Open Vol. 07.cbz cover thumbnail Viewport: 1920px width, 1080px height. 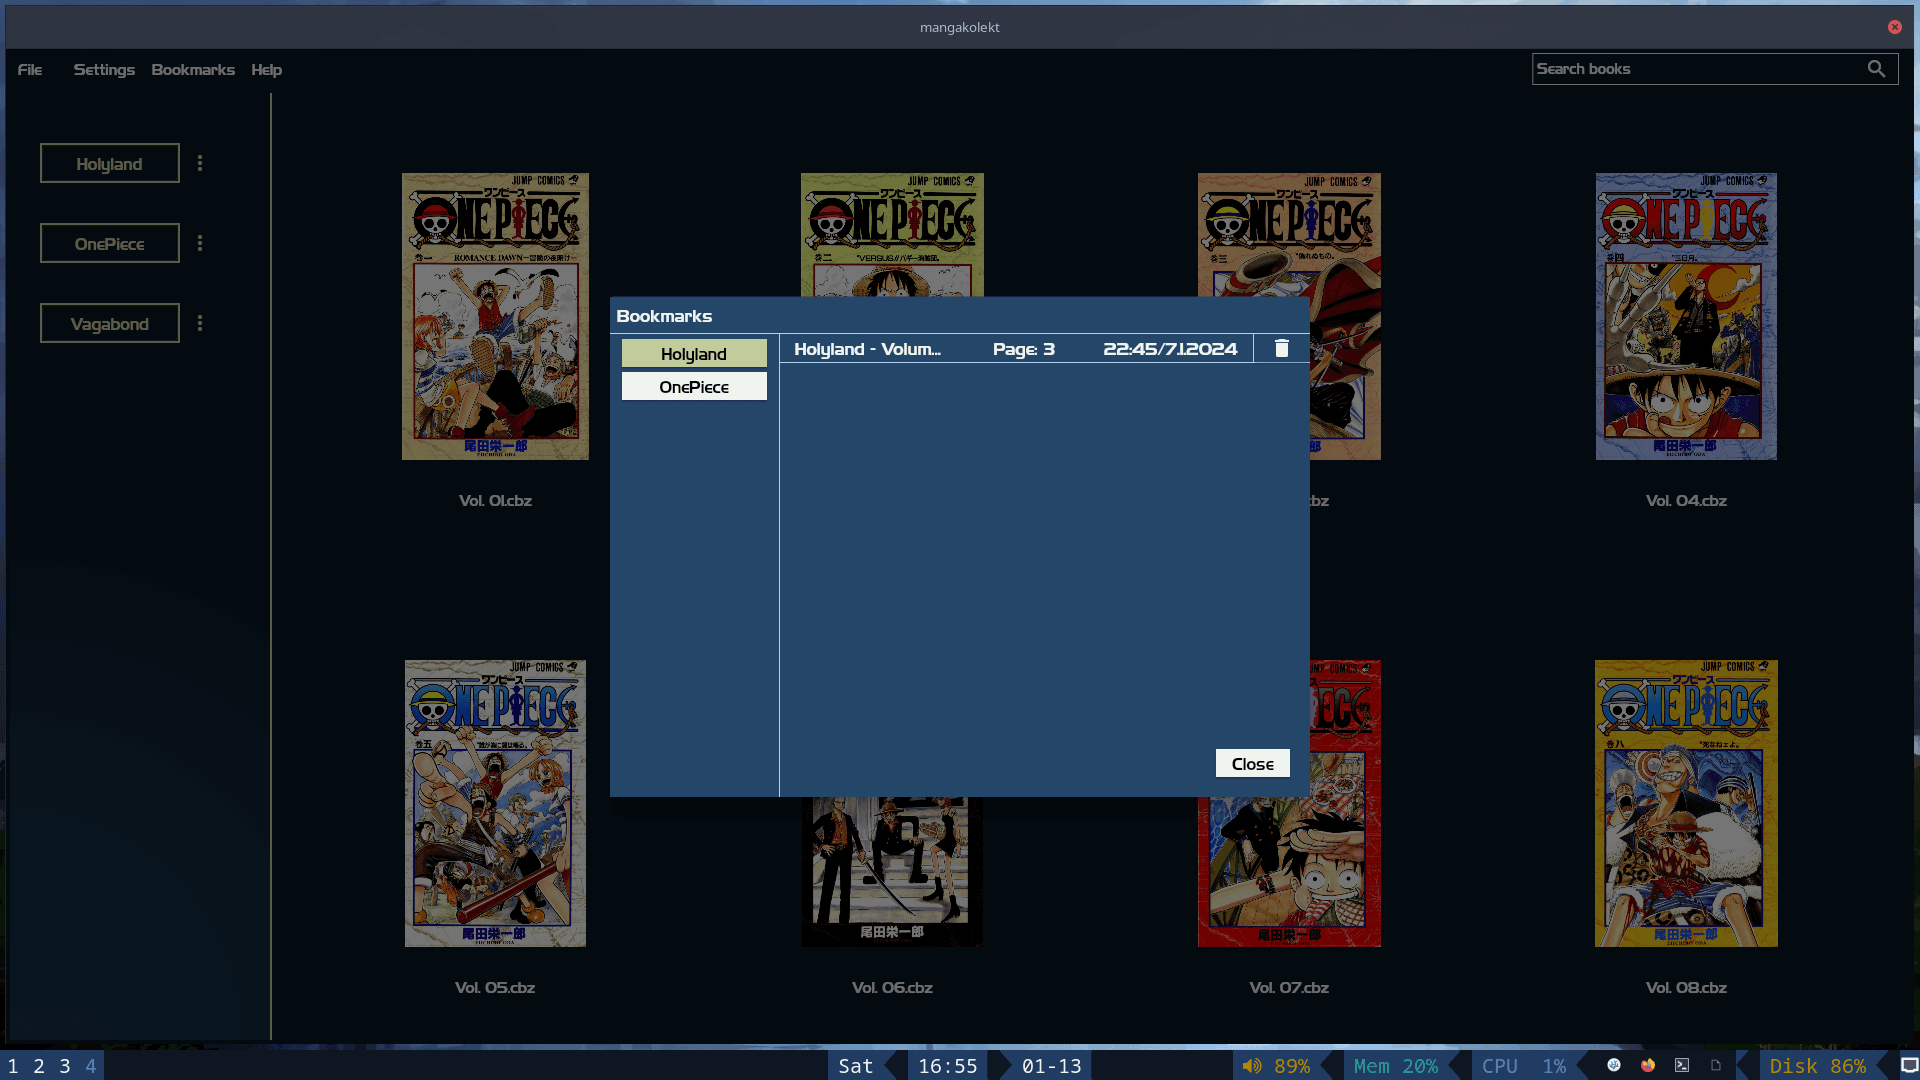pos(1290,872)
